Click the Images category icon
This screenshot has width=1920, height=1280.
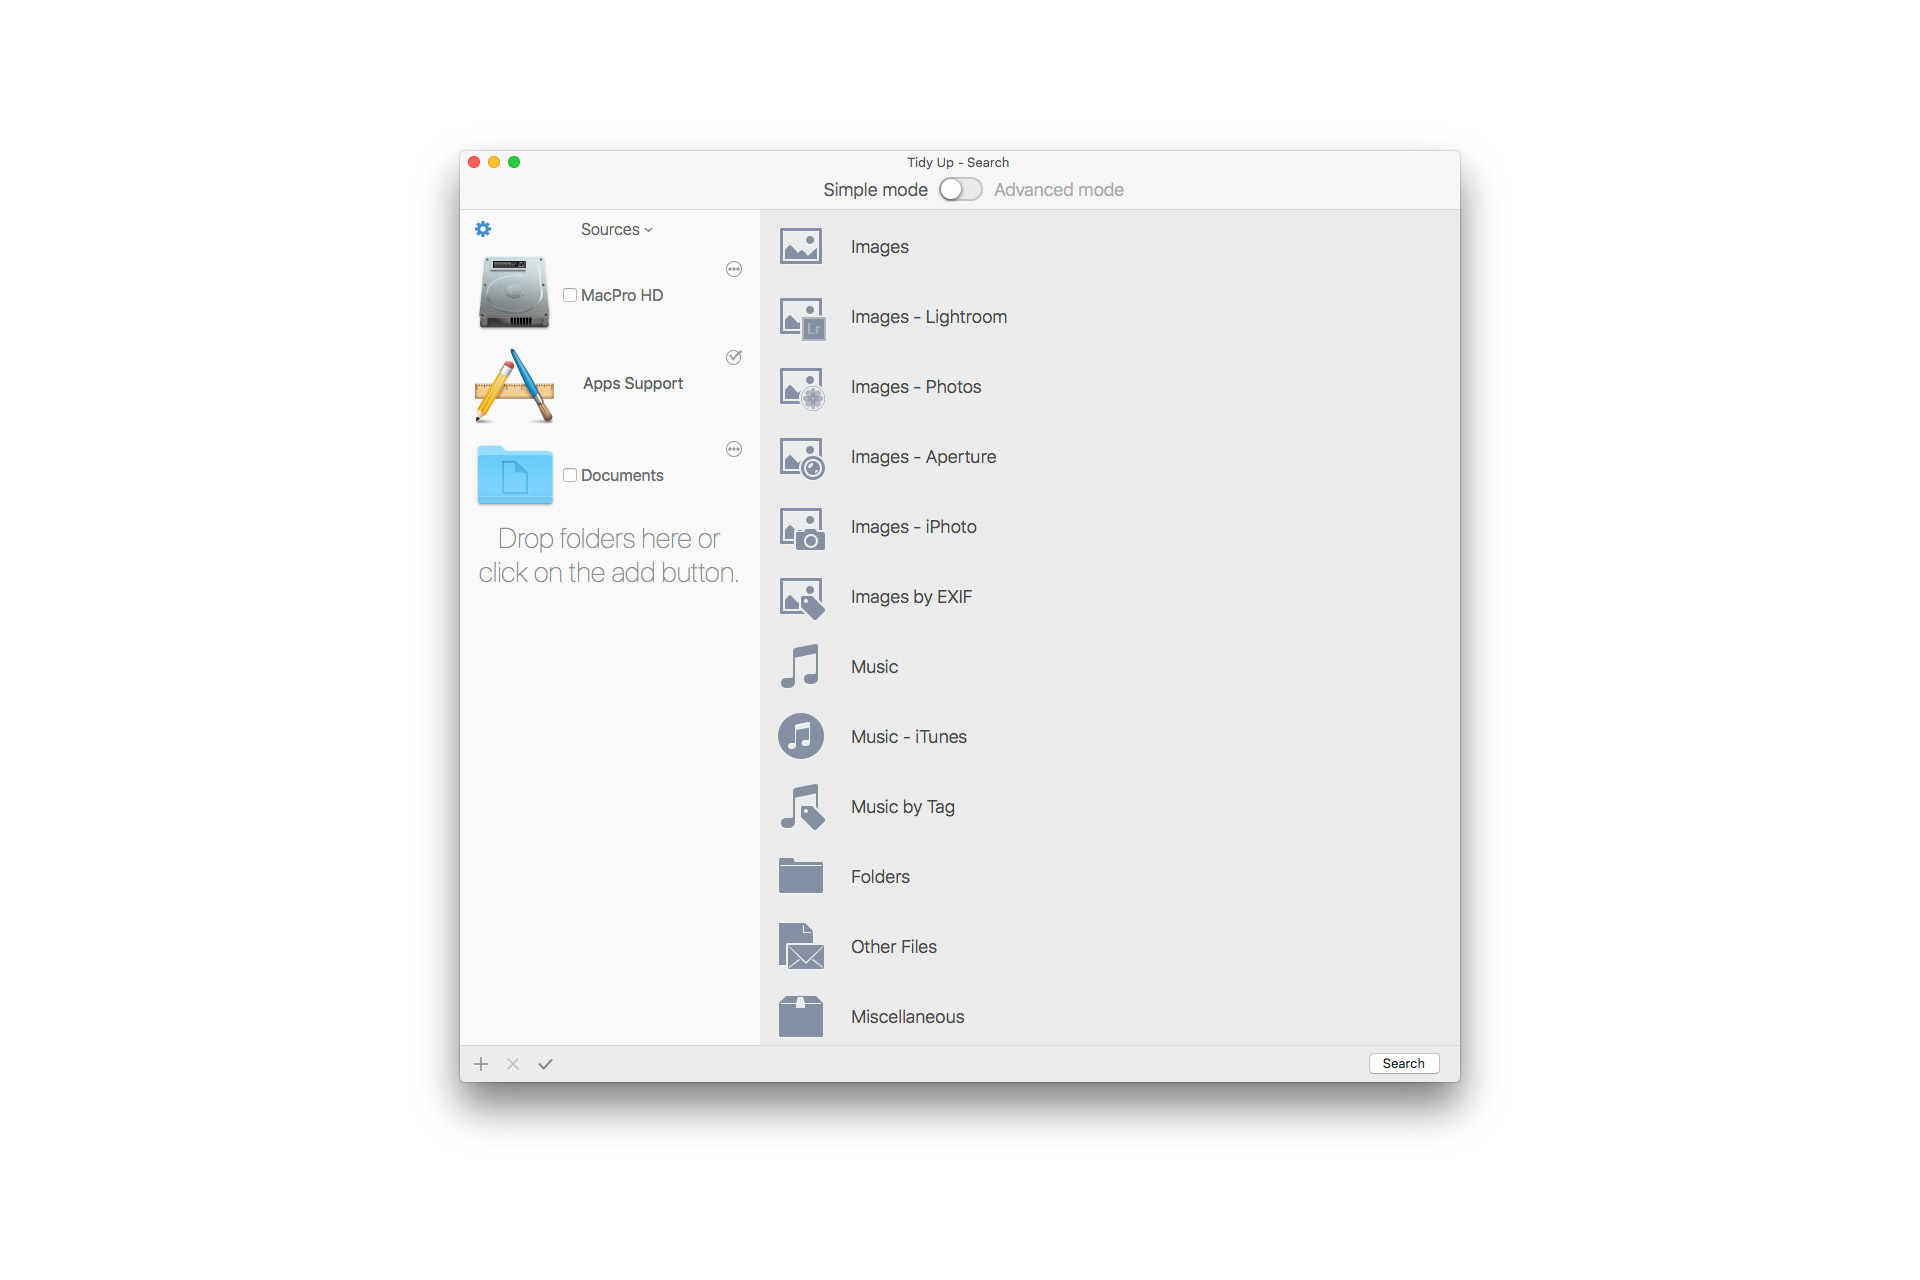pyautogui.click(x=801, y=246)
